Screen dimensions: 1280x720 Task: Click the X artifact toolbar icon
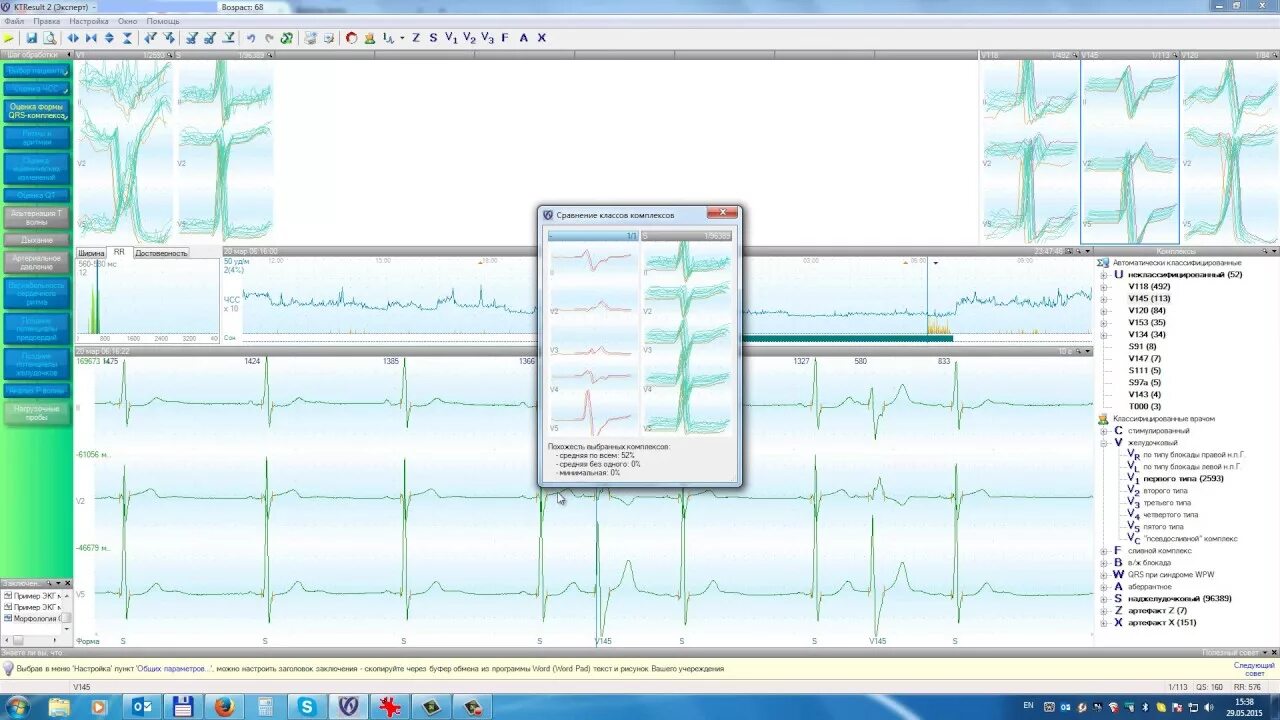(x=542, y=38)
